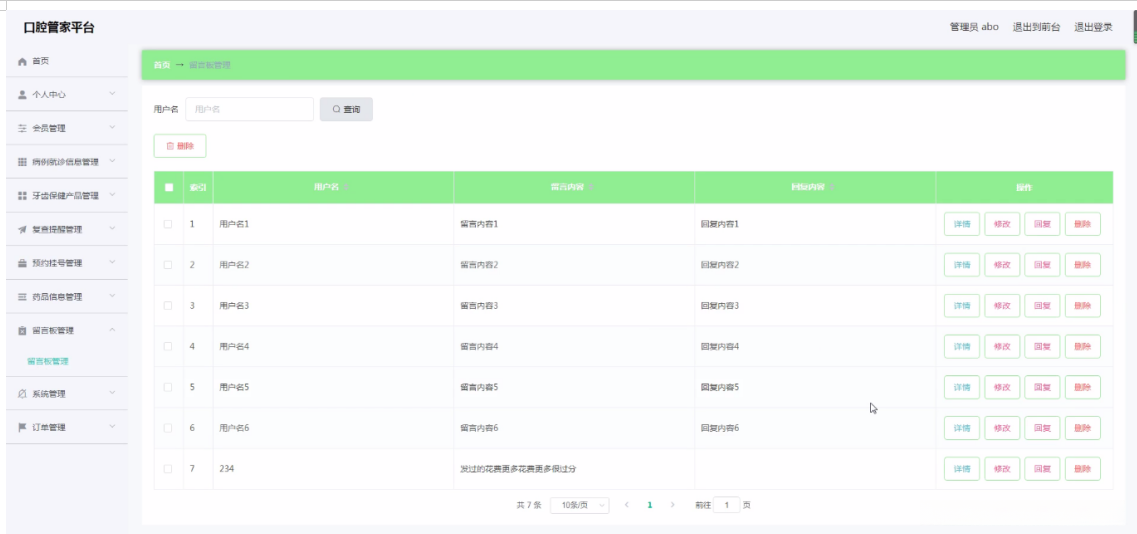Click 删除 for row 234

click(x=1083, y=469)
